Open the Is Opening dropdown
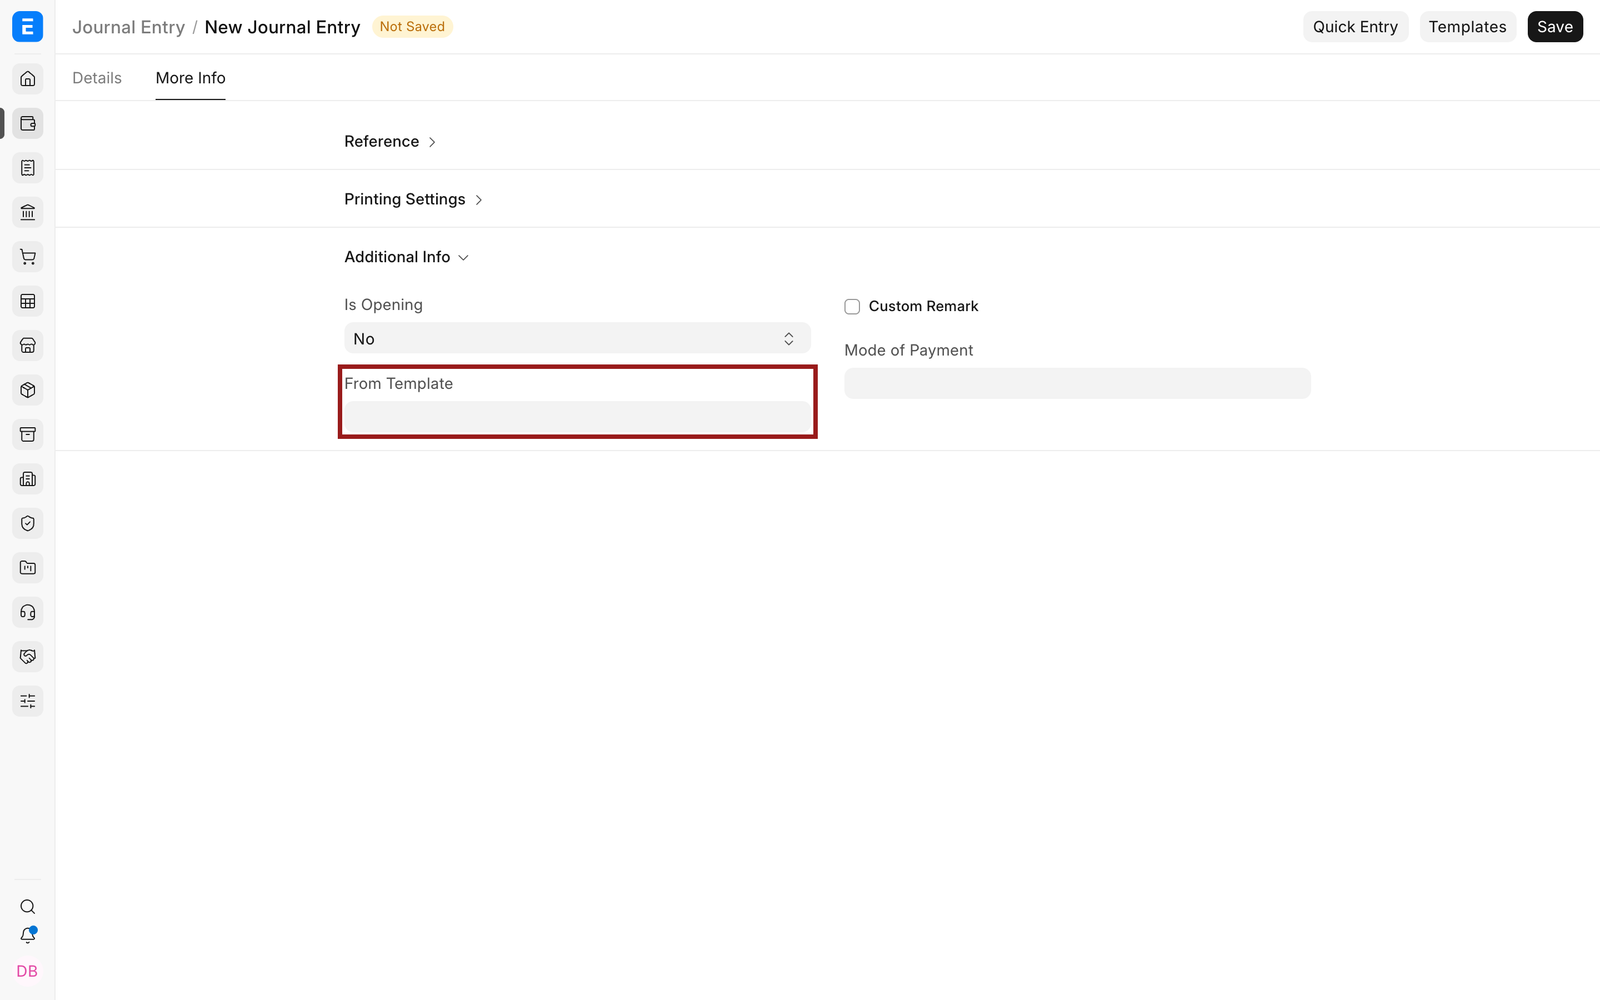 click(x=577, y=339)
